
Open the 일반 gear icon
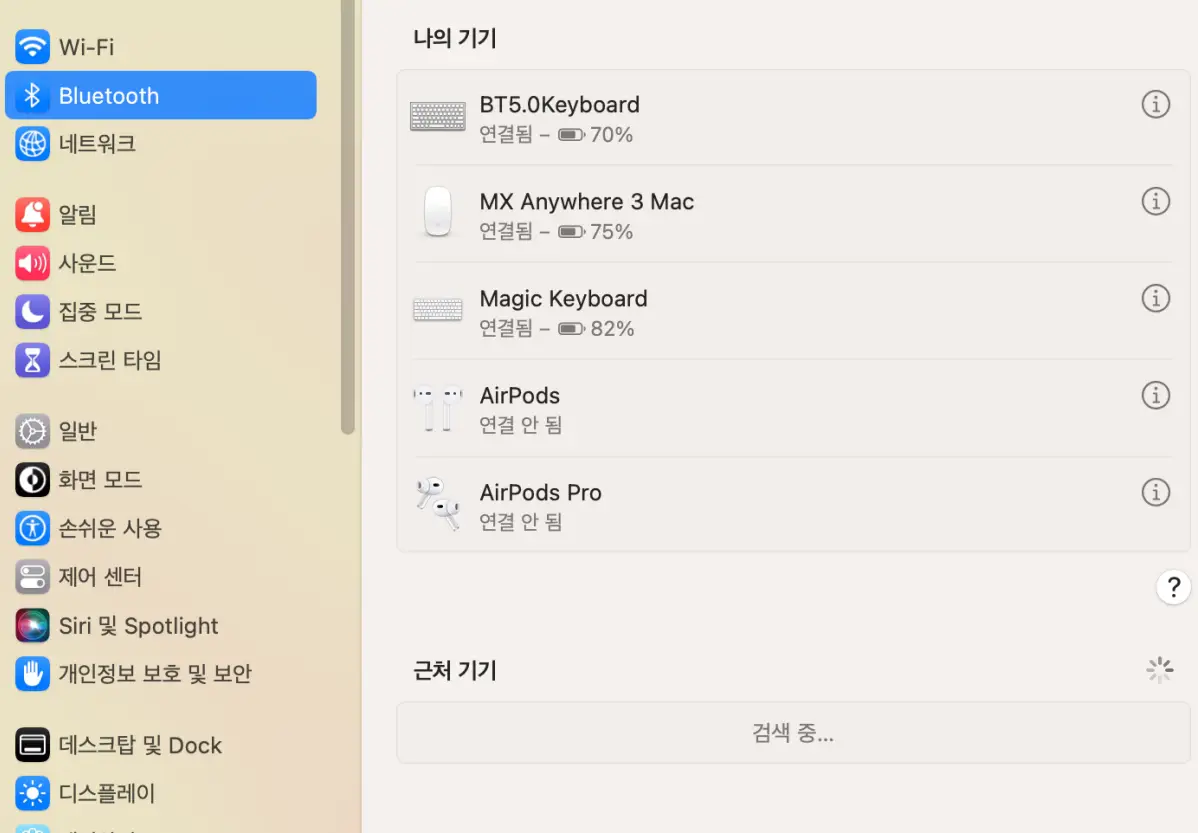click(32, 431)
